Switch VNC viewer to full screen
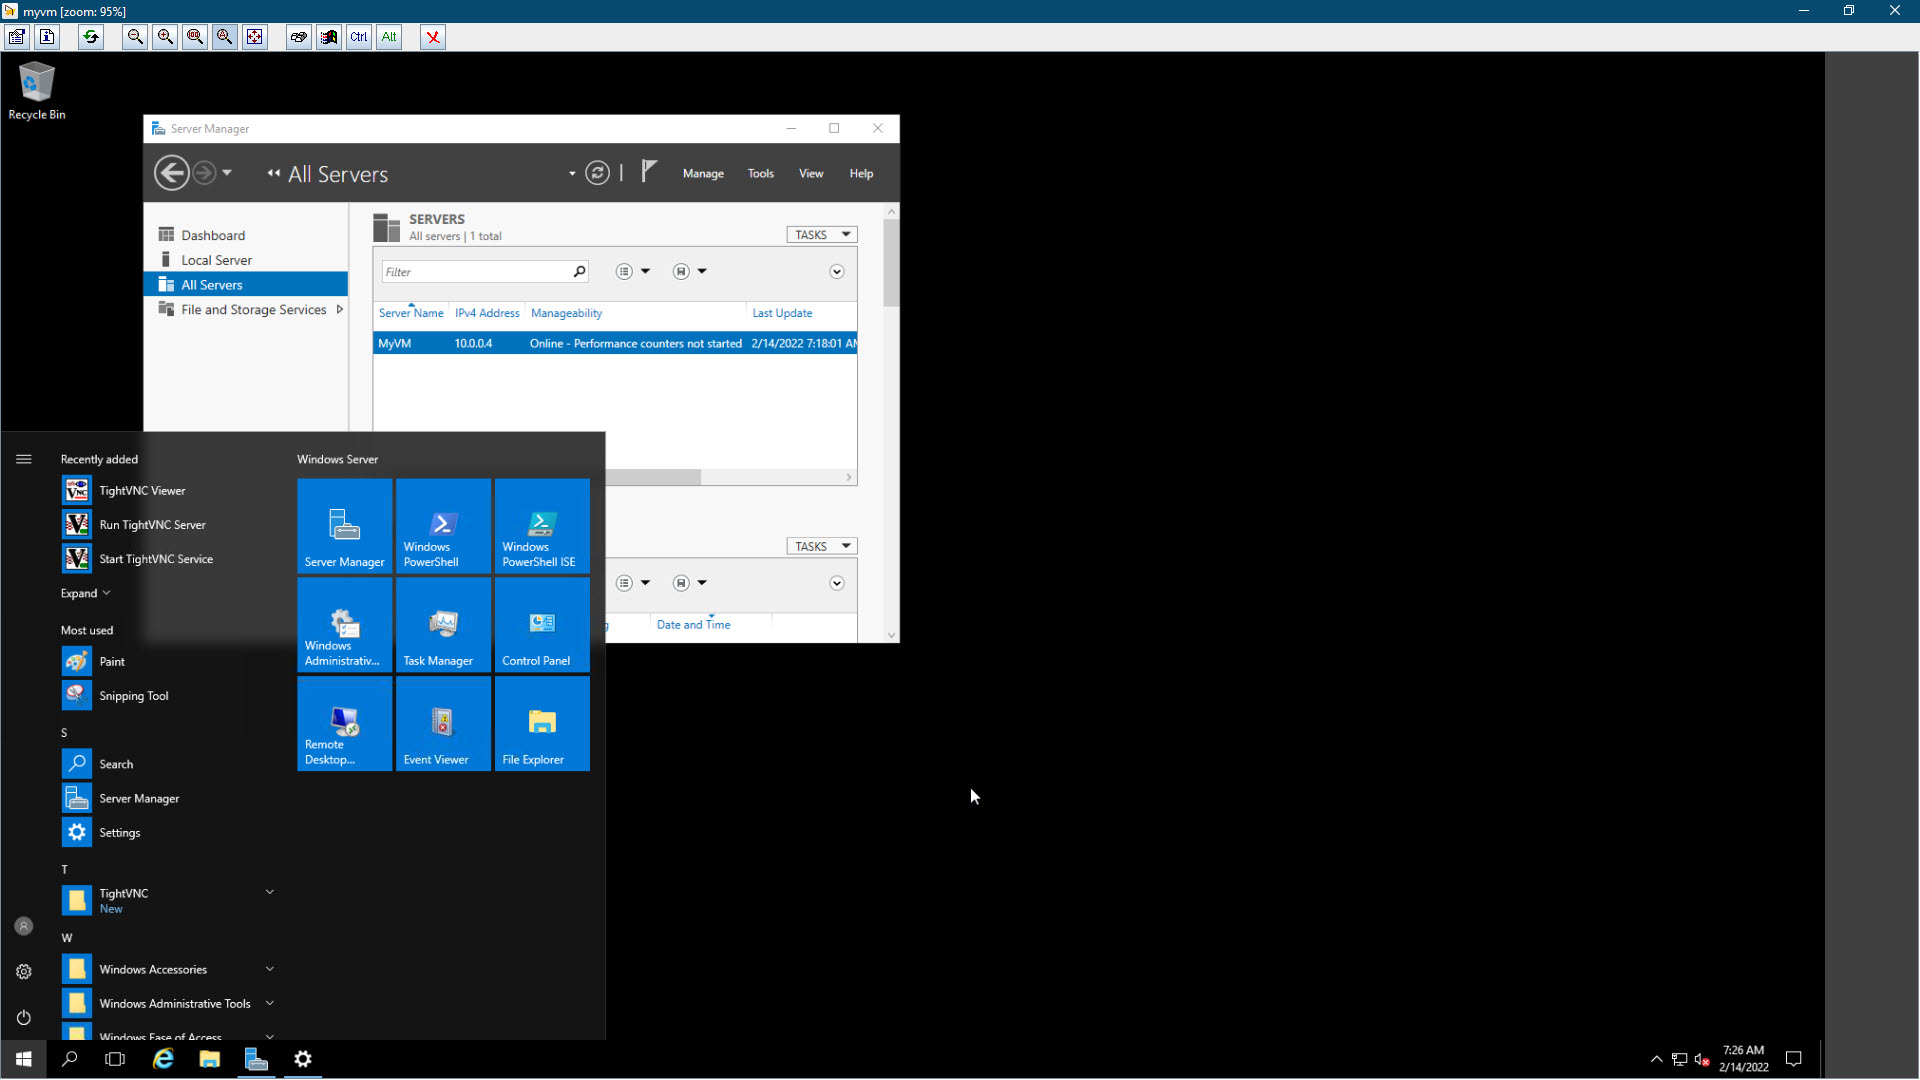1920x1080 pixels. pos(255,37)
